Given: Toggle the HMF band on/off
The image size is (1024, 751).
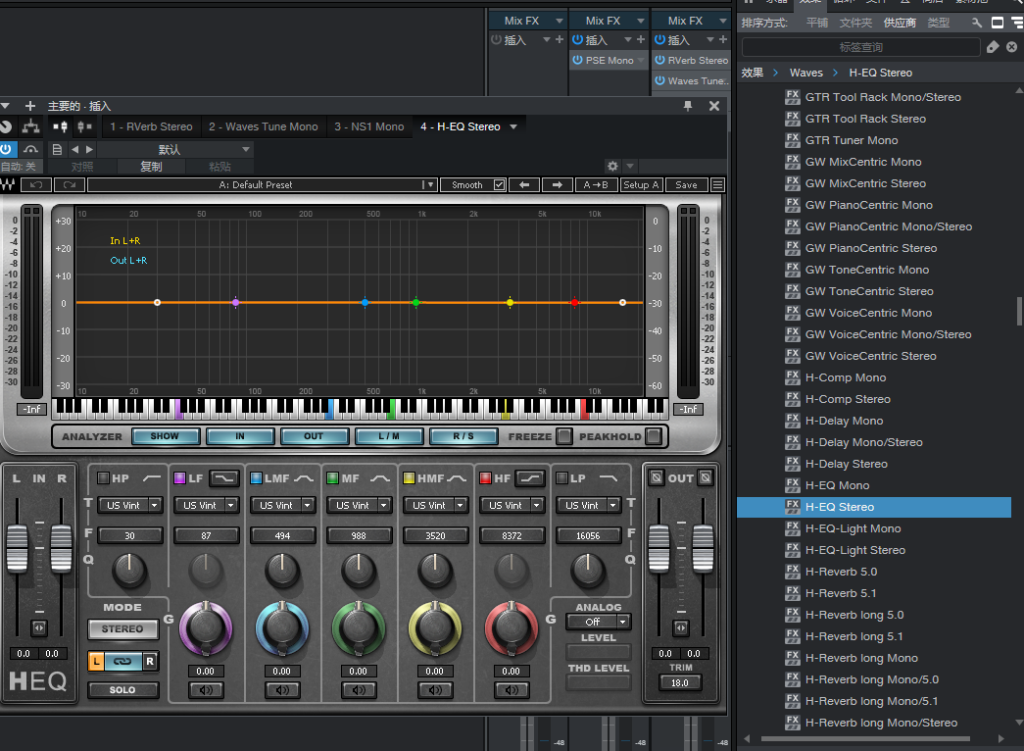Looking at the screenshot, I should coord(409,478).
